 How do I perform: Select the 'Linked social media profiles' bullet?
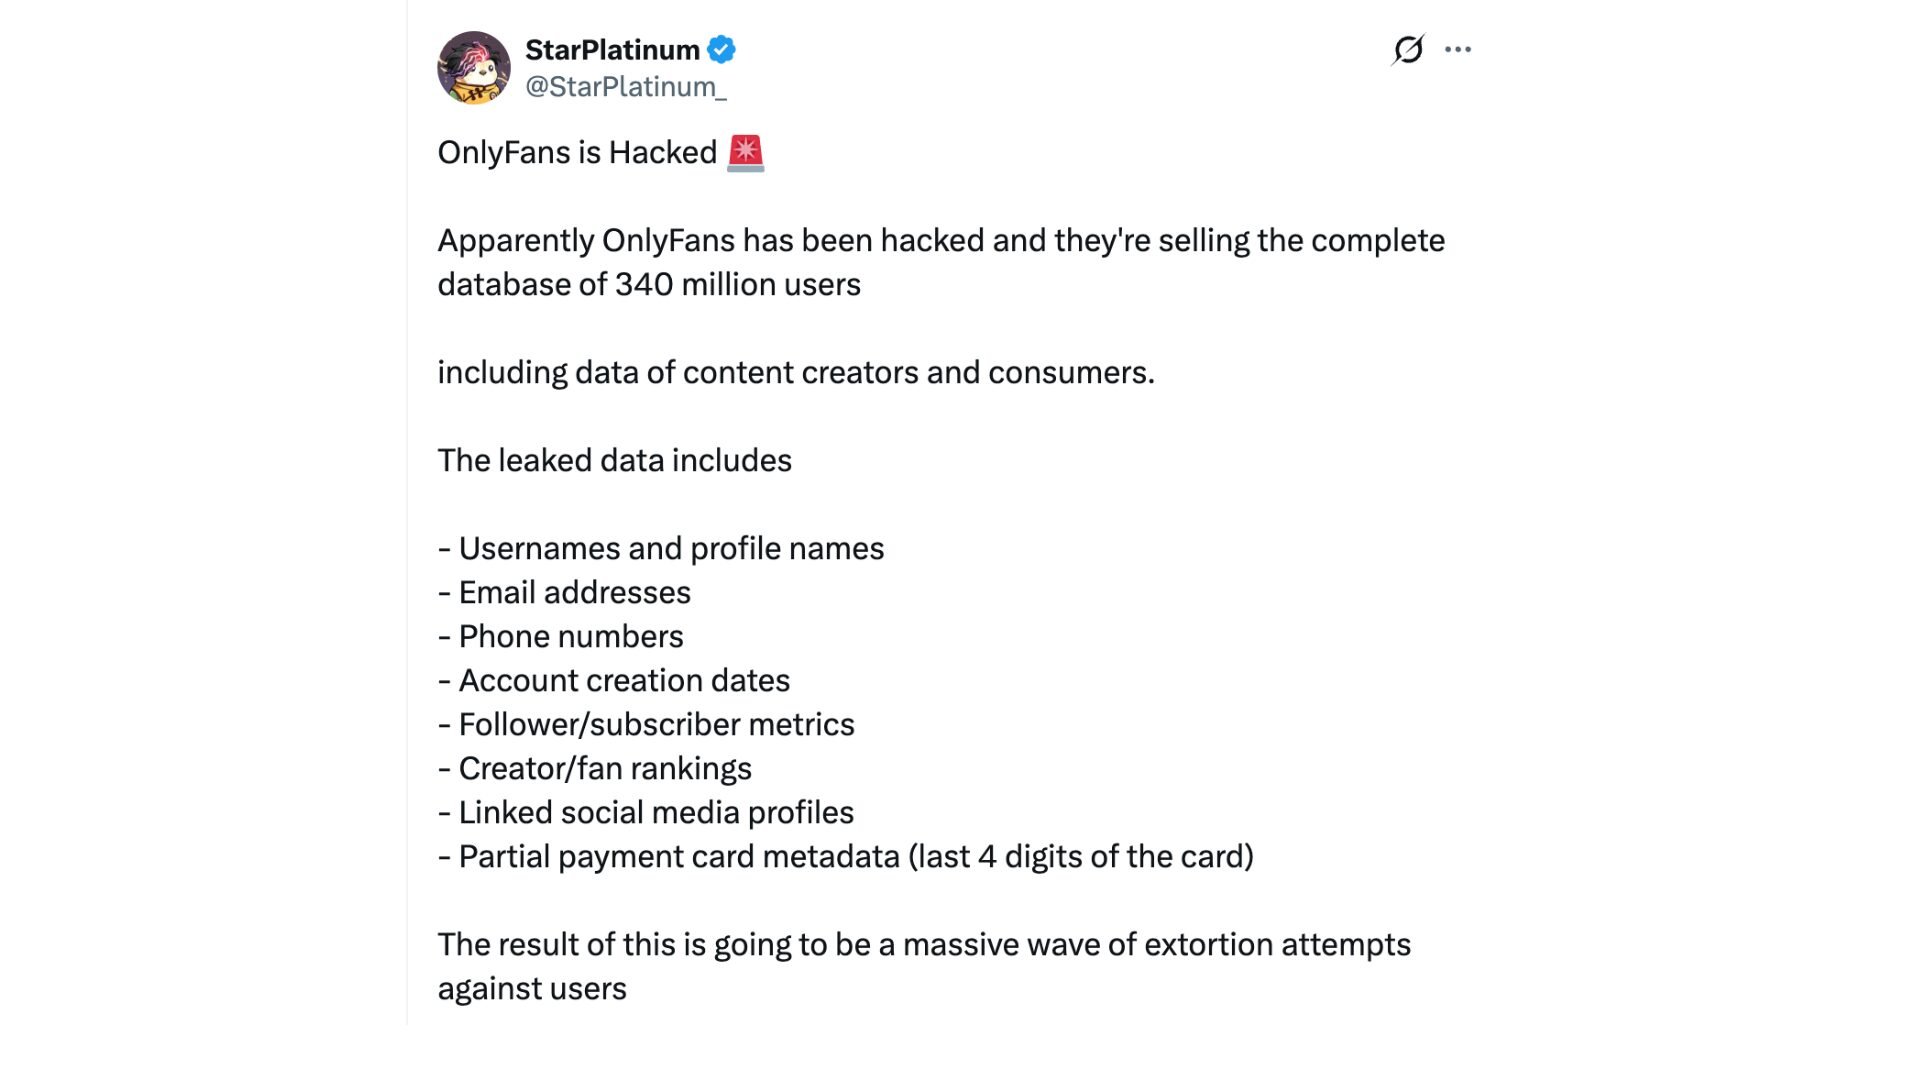point(646,813)
